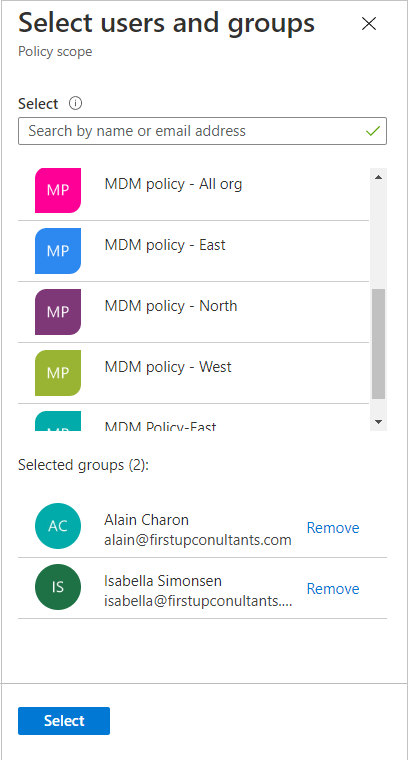Pick MDM policy - West from list
The width and height of the screenshot is (408, 760).
point(193,373)
